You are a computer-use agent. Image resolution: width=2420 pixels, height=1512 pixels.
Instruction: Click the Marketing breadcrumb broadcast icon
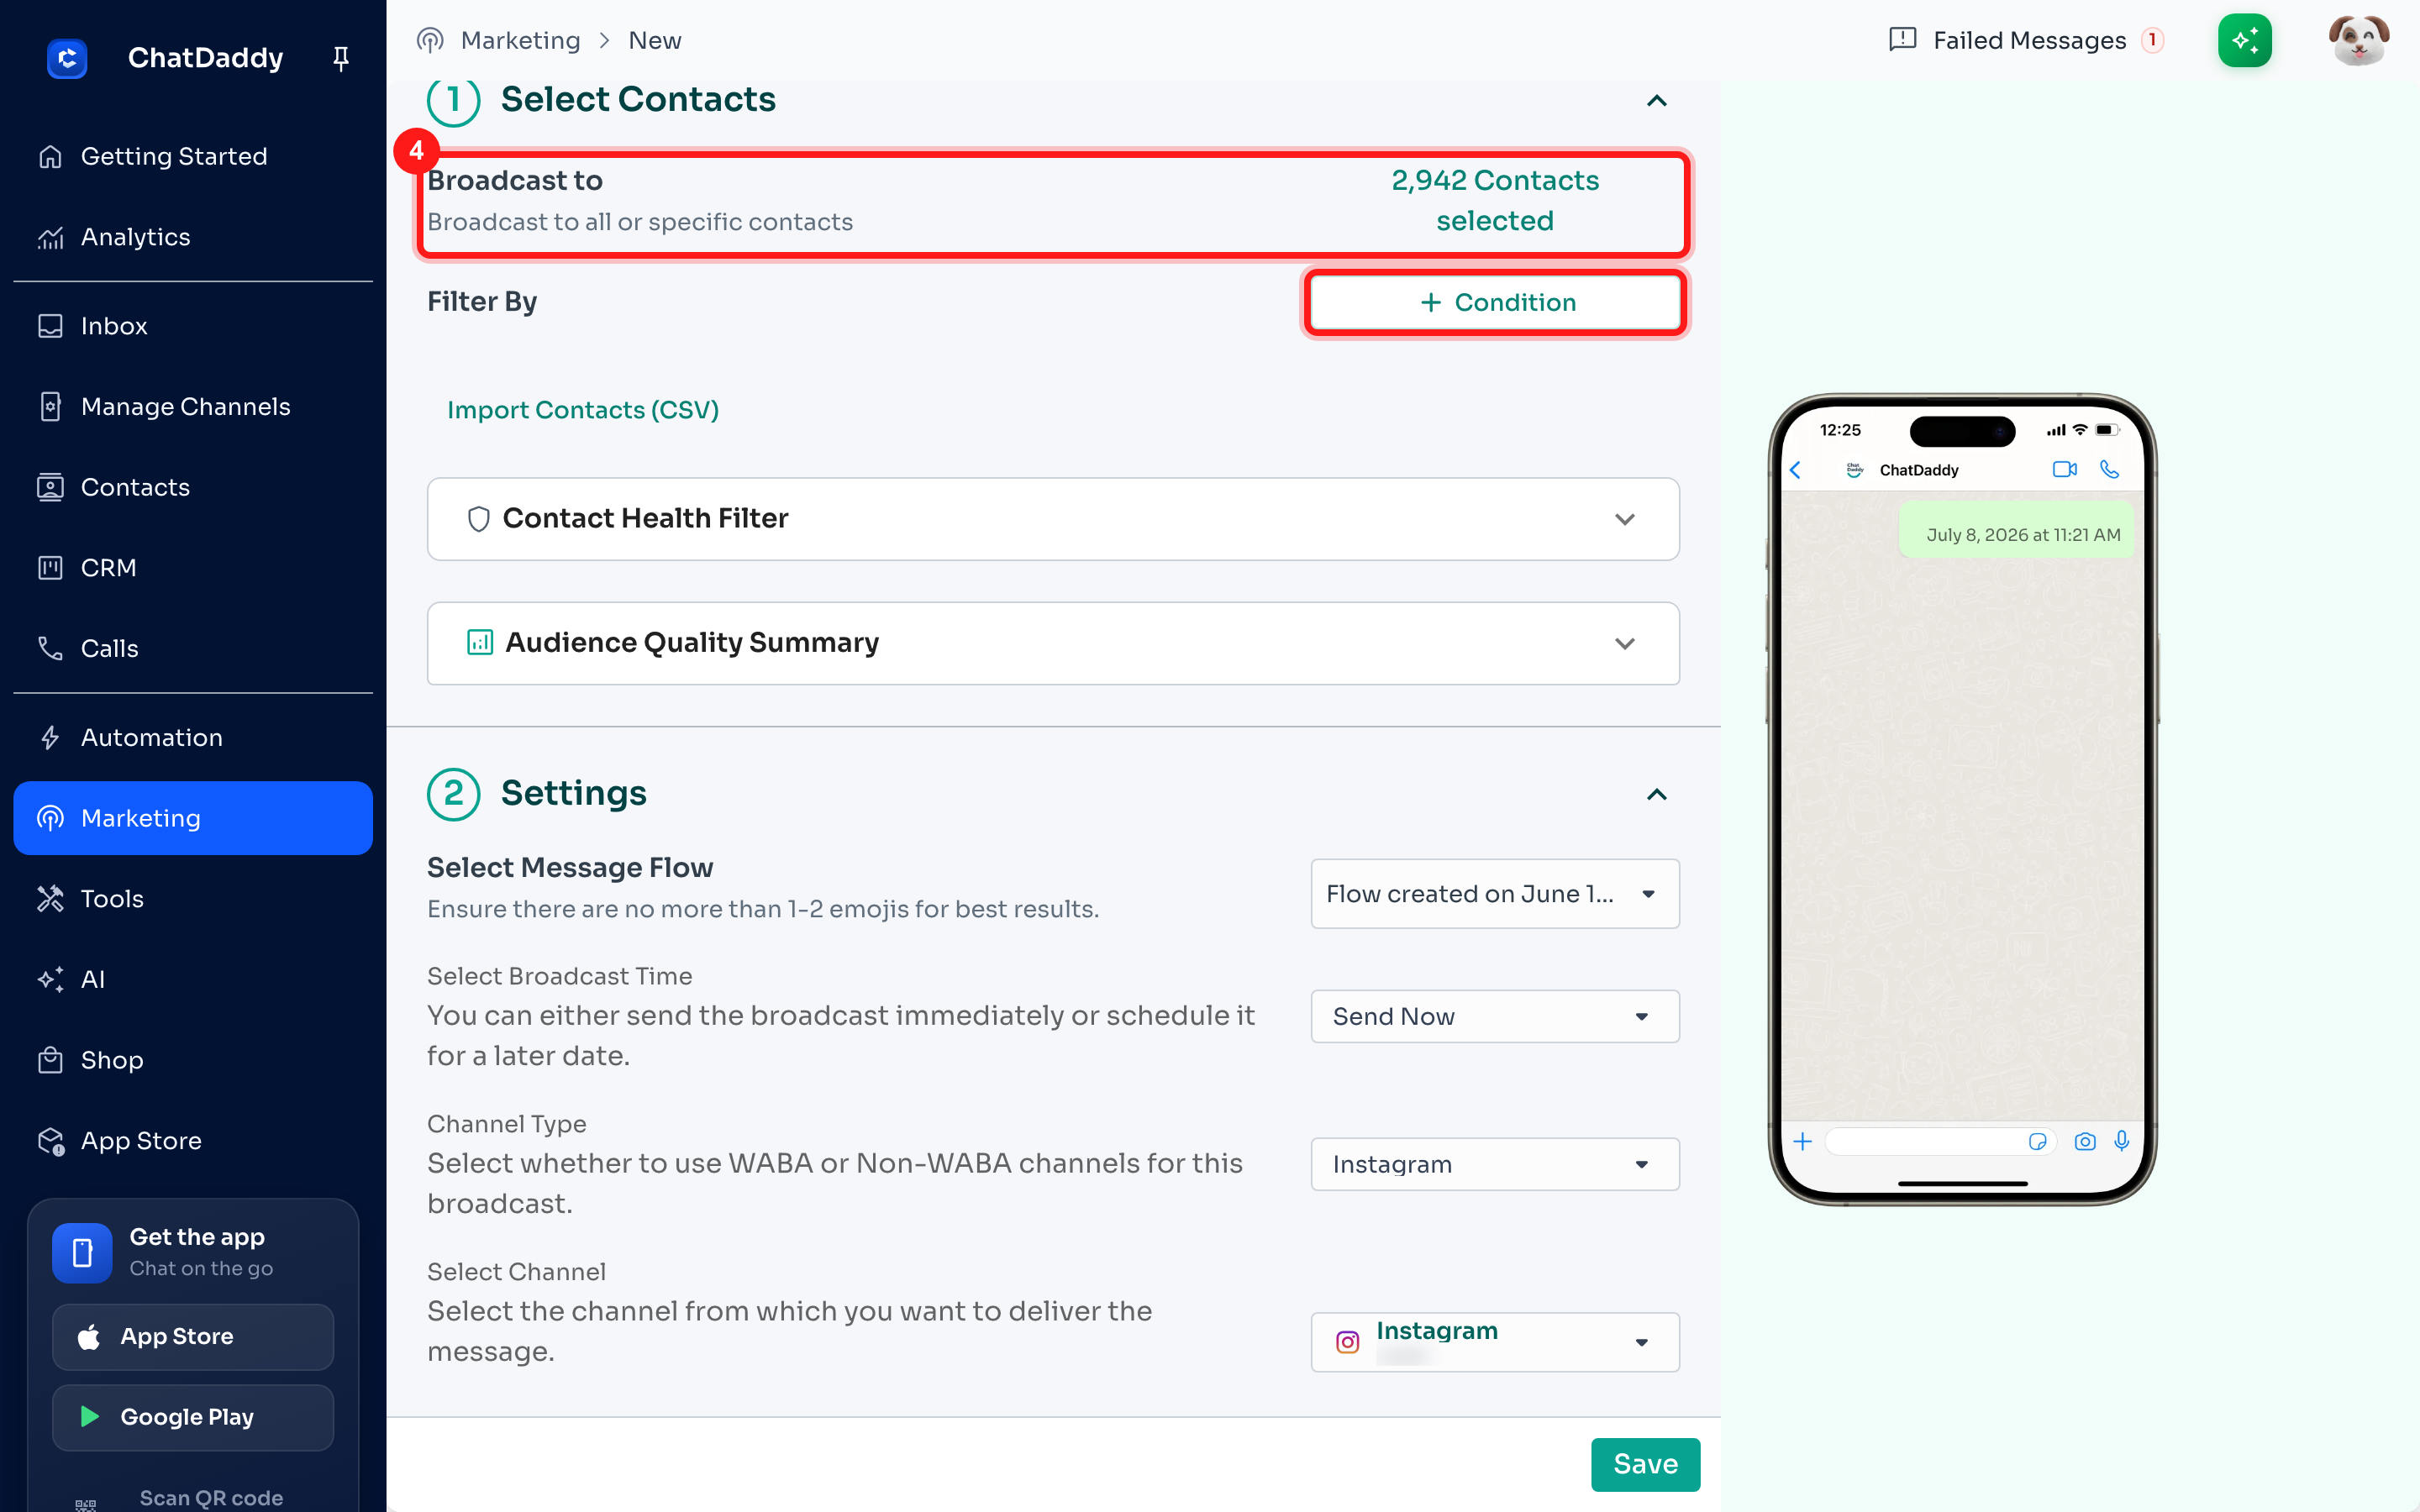pyautogui.click(x=430, y=40)
